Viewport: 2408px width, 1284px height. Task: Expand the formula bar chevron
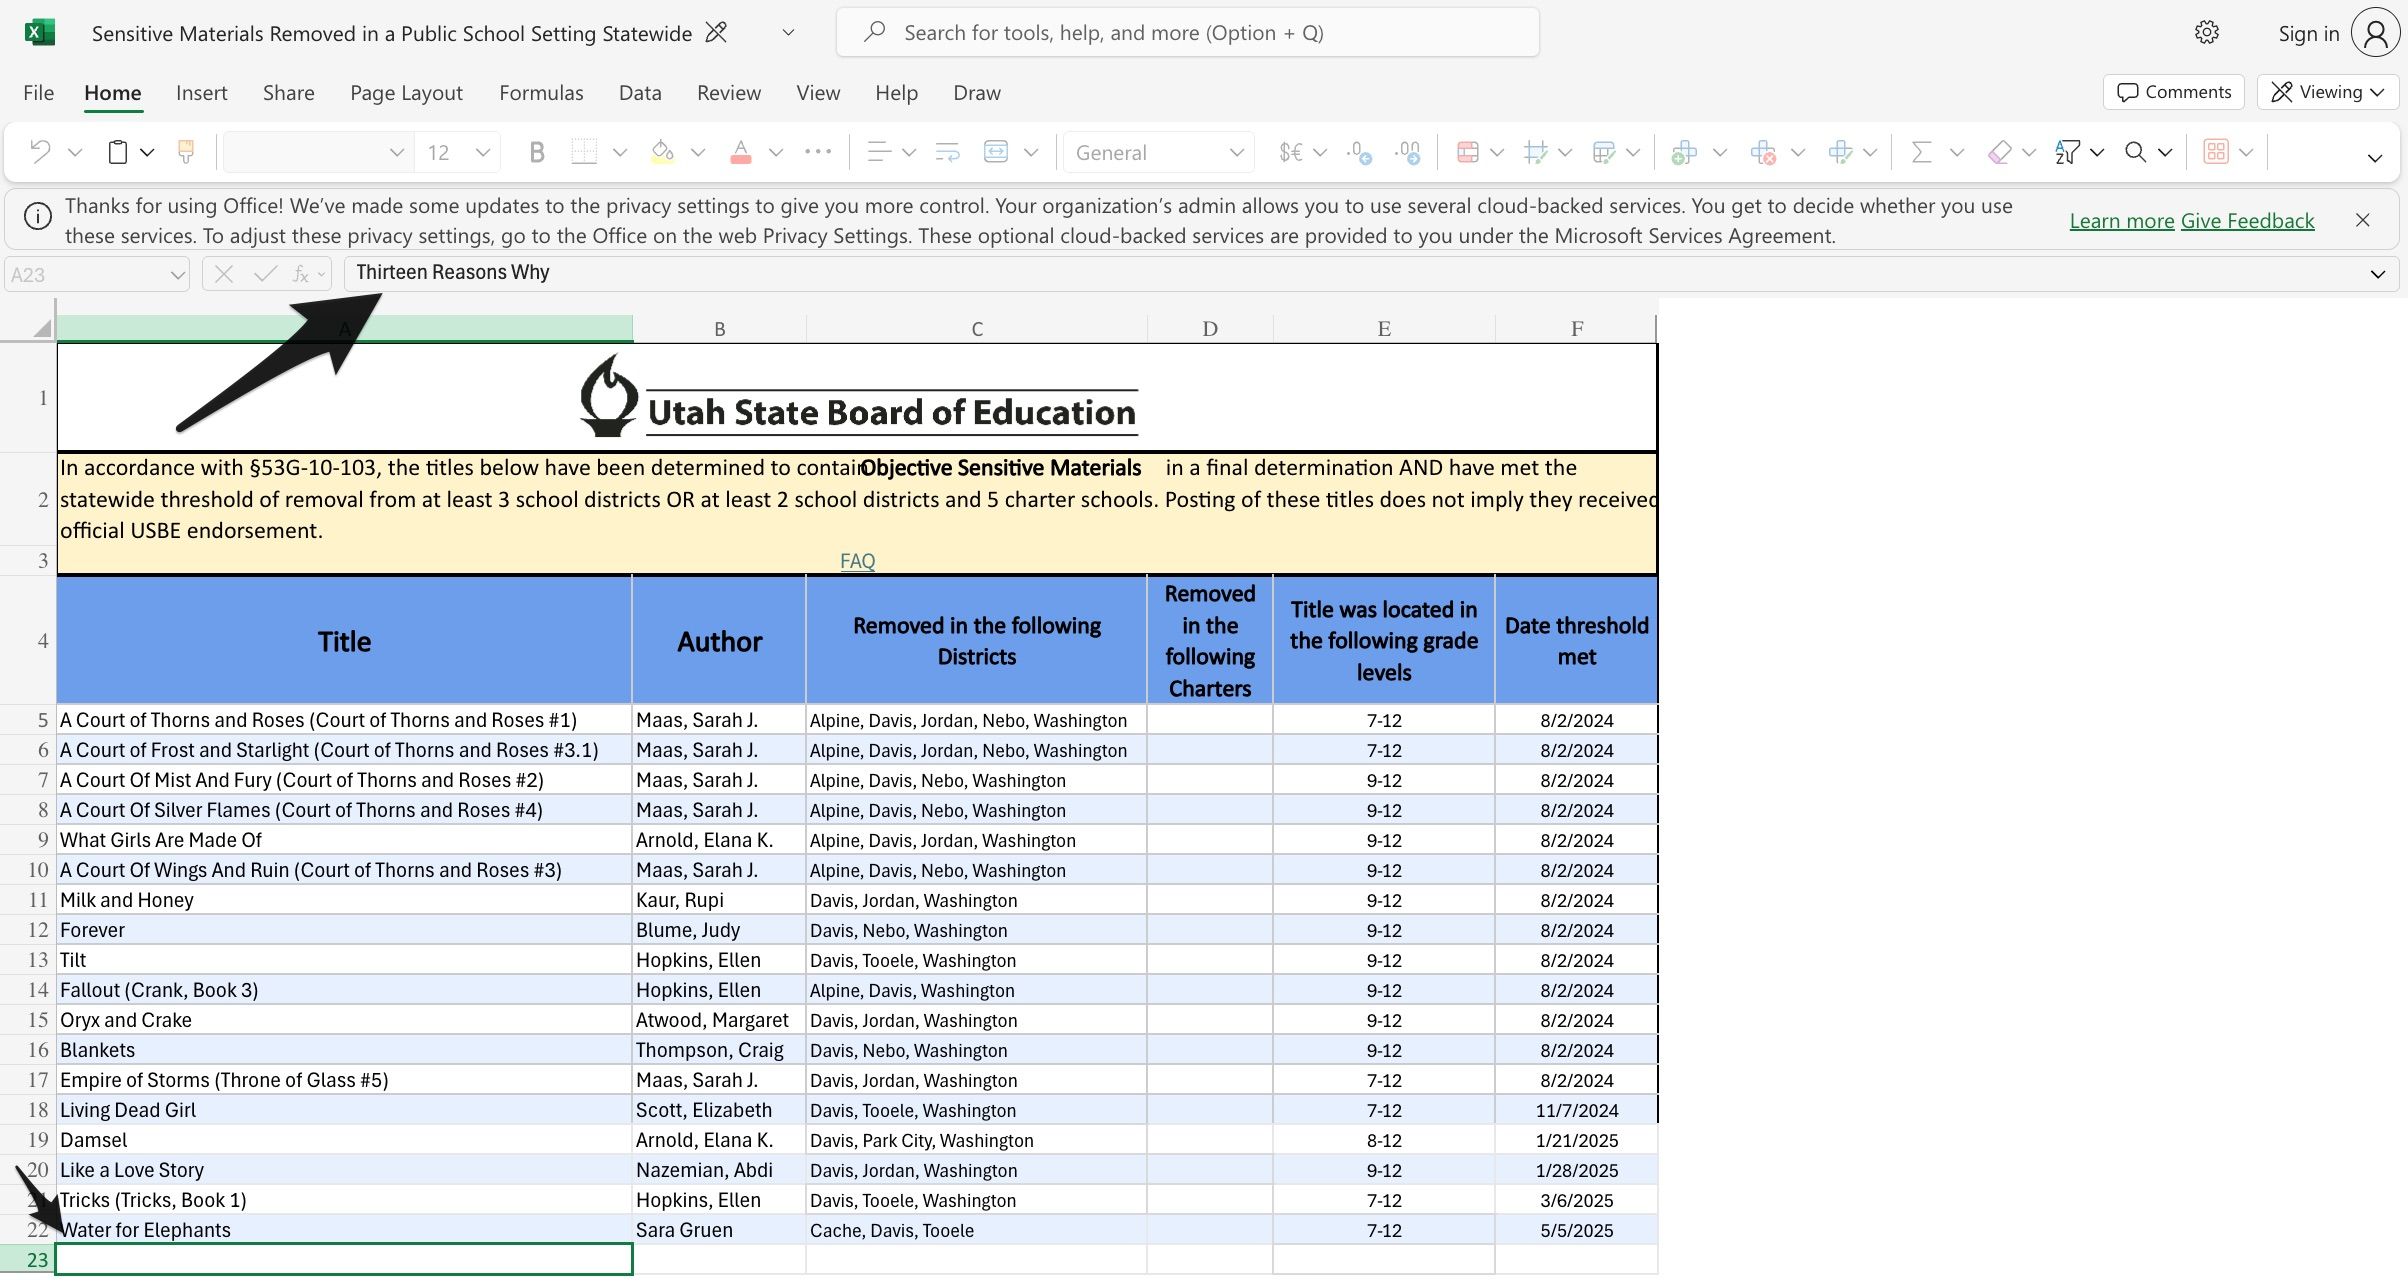[2377, 274]
